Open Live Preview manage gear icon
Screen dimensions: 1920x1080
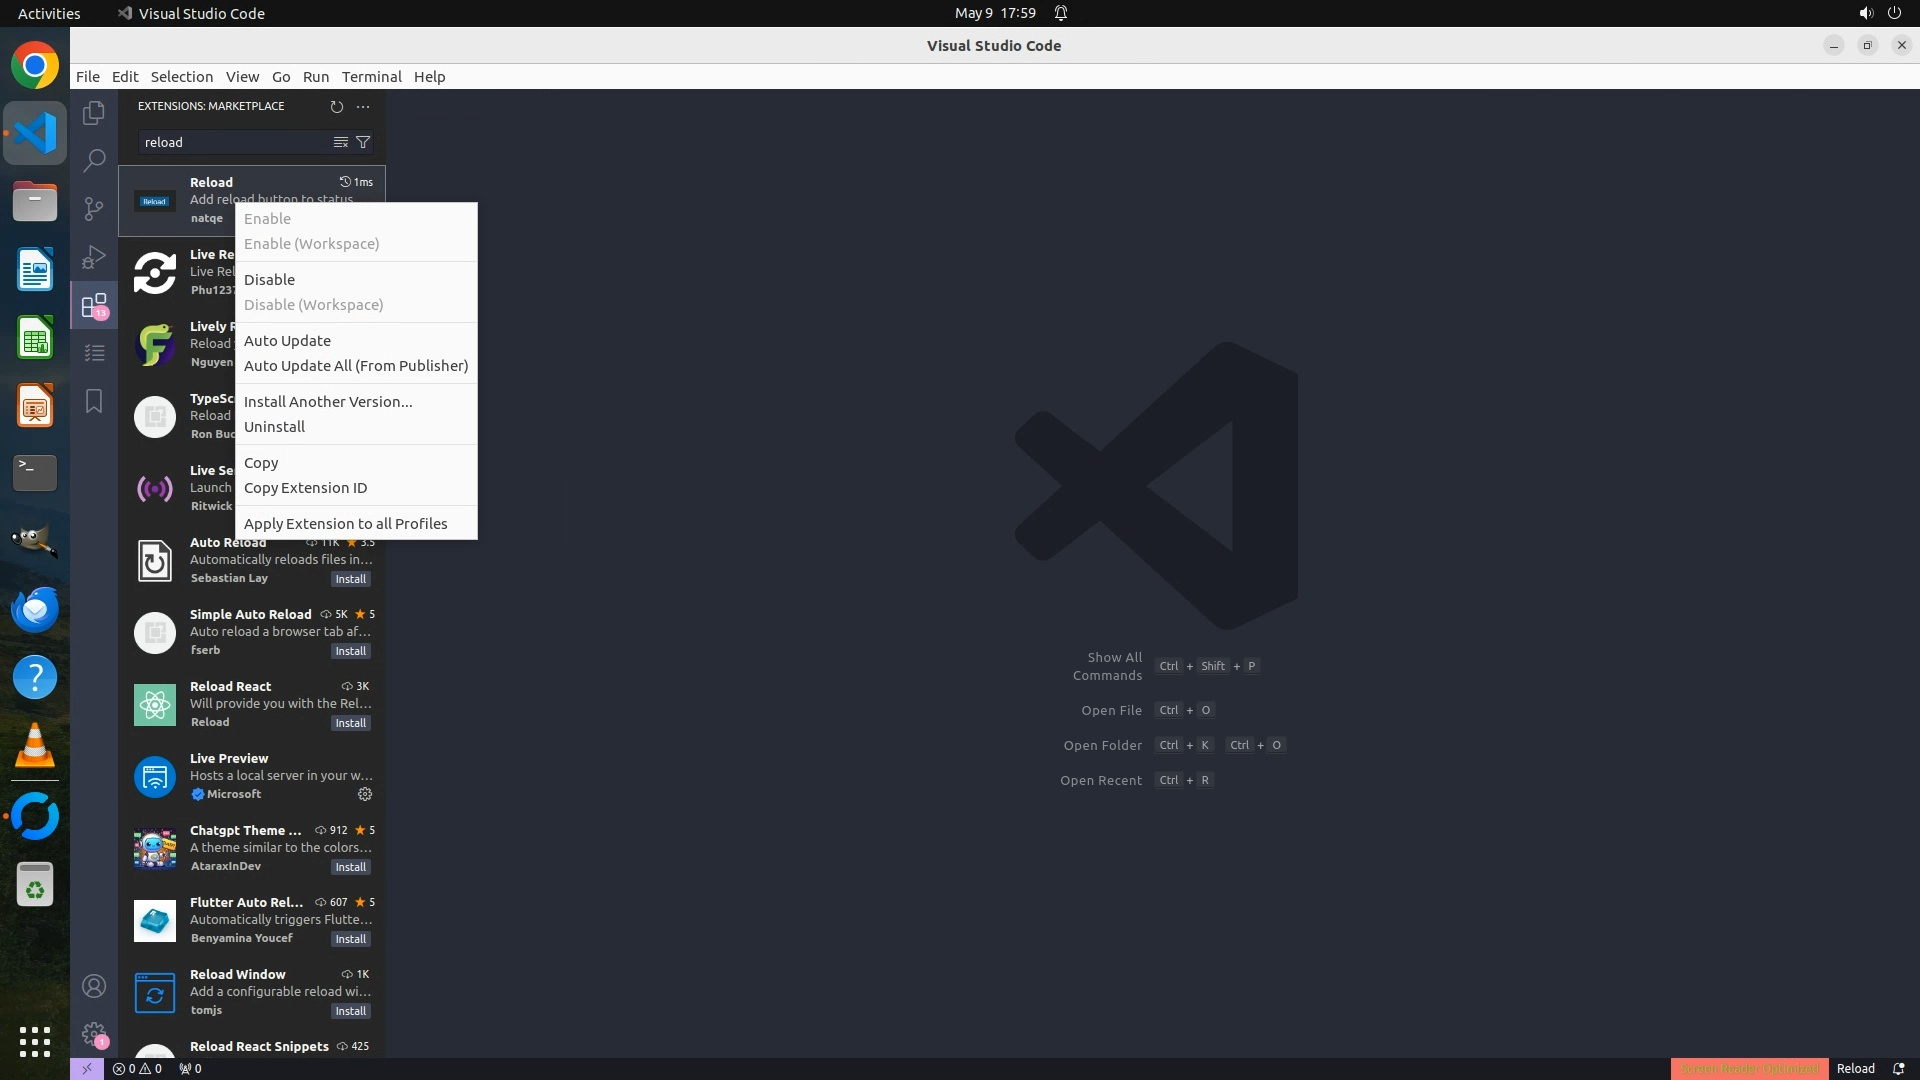(365, 794)
